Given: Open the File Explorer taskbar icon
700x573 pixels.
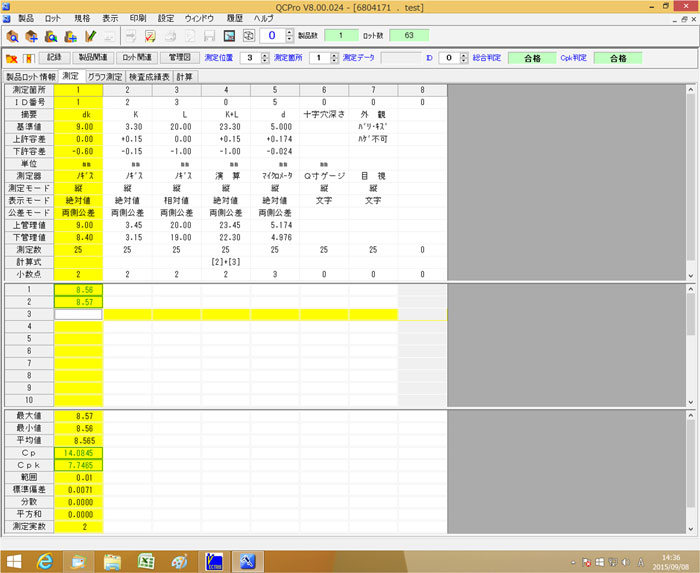Looking at the screenshot, I should click(x=112, y=561).
